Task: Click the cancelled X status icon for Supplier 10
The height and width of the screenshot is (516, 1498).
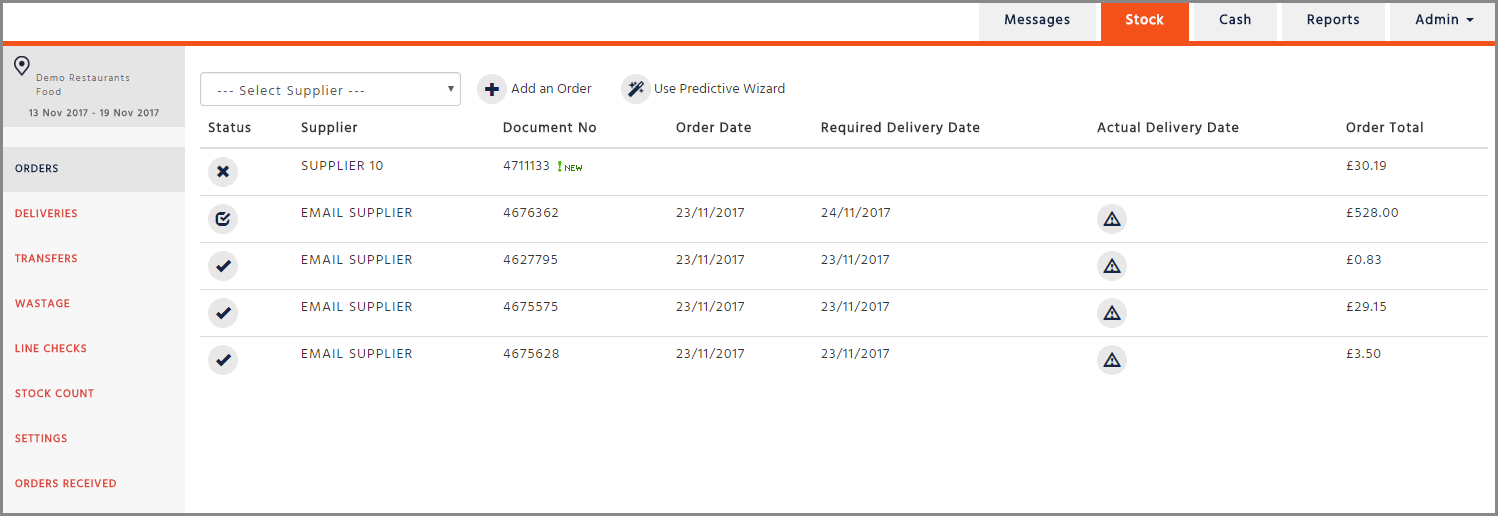Action: click(223, 172)
